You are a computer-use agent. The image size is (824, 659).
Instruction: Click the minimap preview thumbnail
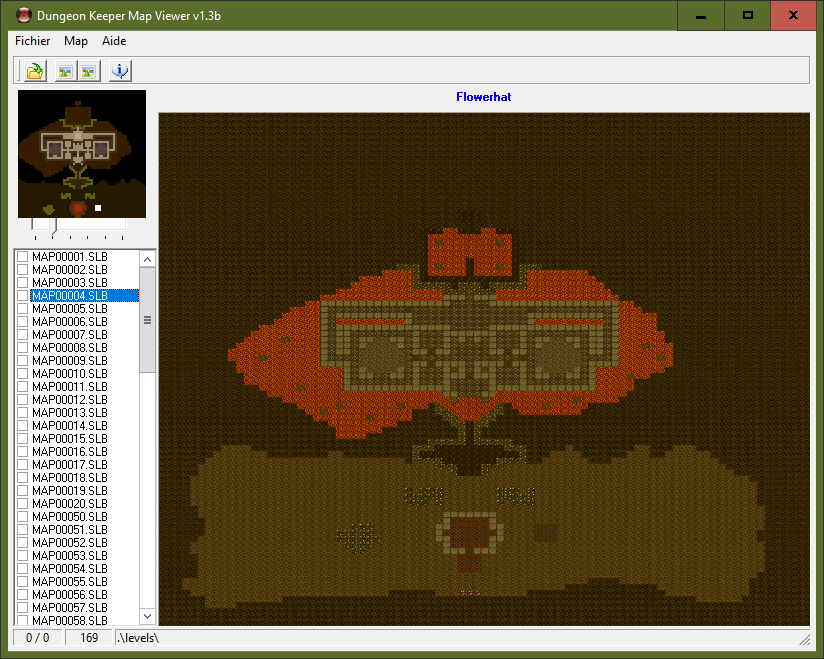(82, 153)
